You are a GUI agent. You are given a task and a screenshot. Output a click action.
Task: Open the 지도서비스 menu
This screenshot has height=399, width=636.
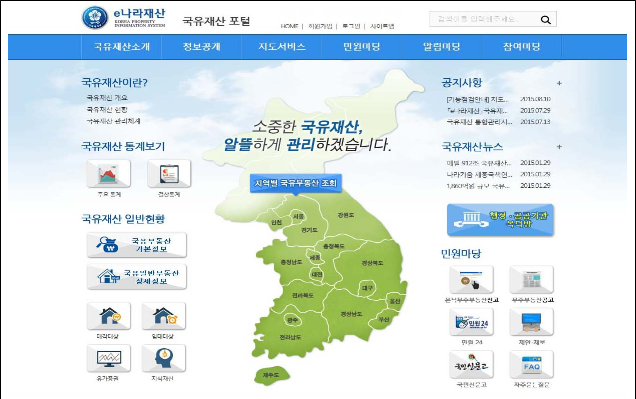click(281, 47)
